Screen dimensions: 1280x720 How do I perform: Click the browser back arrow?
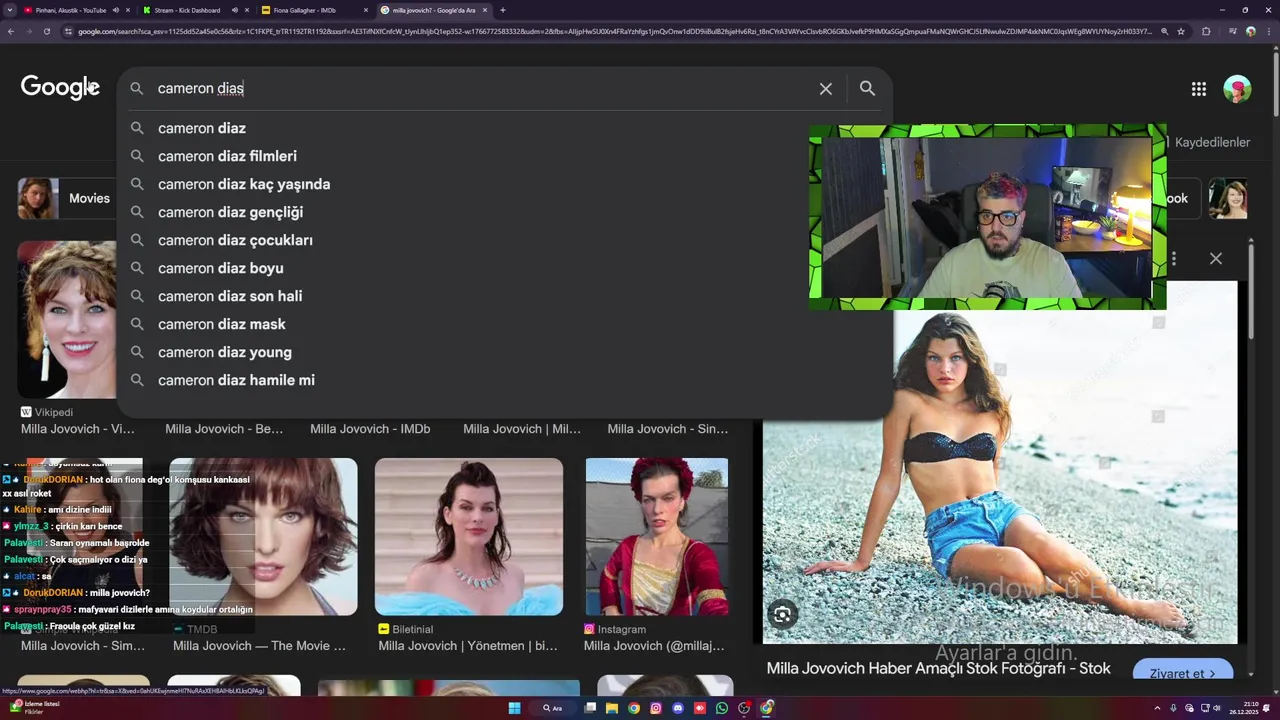pos(11,32)
